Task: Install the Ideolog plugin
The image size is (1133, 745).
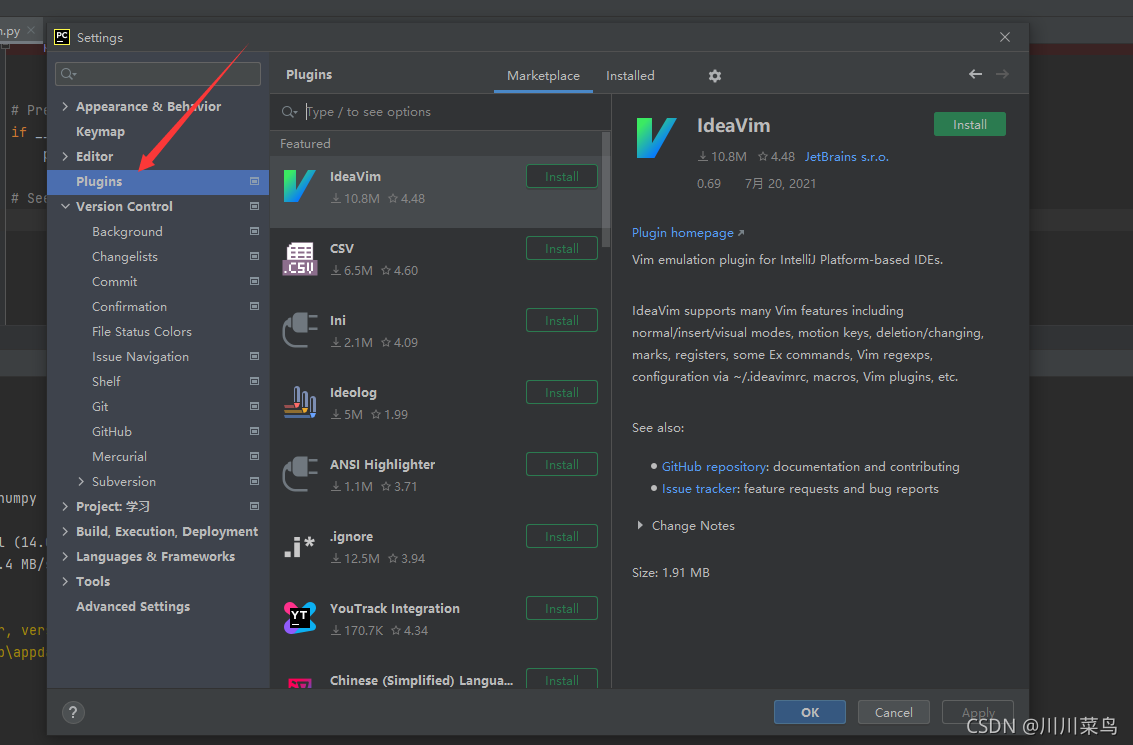Action: click(x=561, y=392)
